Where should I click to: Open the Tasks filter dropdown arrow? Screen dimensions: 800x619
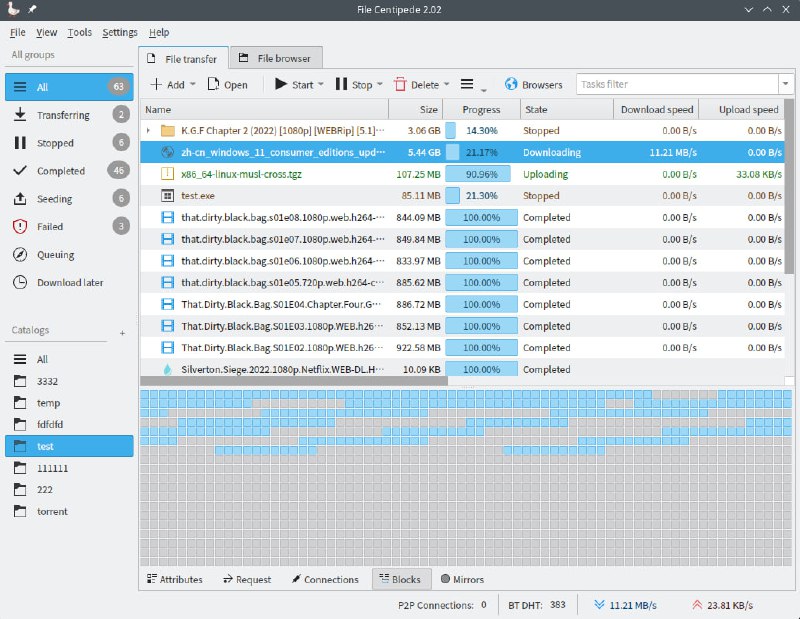pyautogui.click(x=785, y=85)
